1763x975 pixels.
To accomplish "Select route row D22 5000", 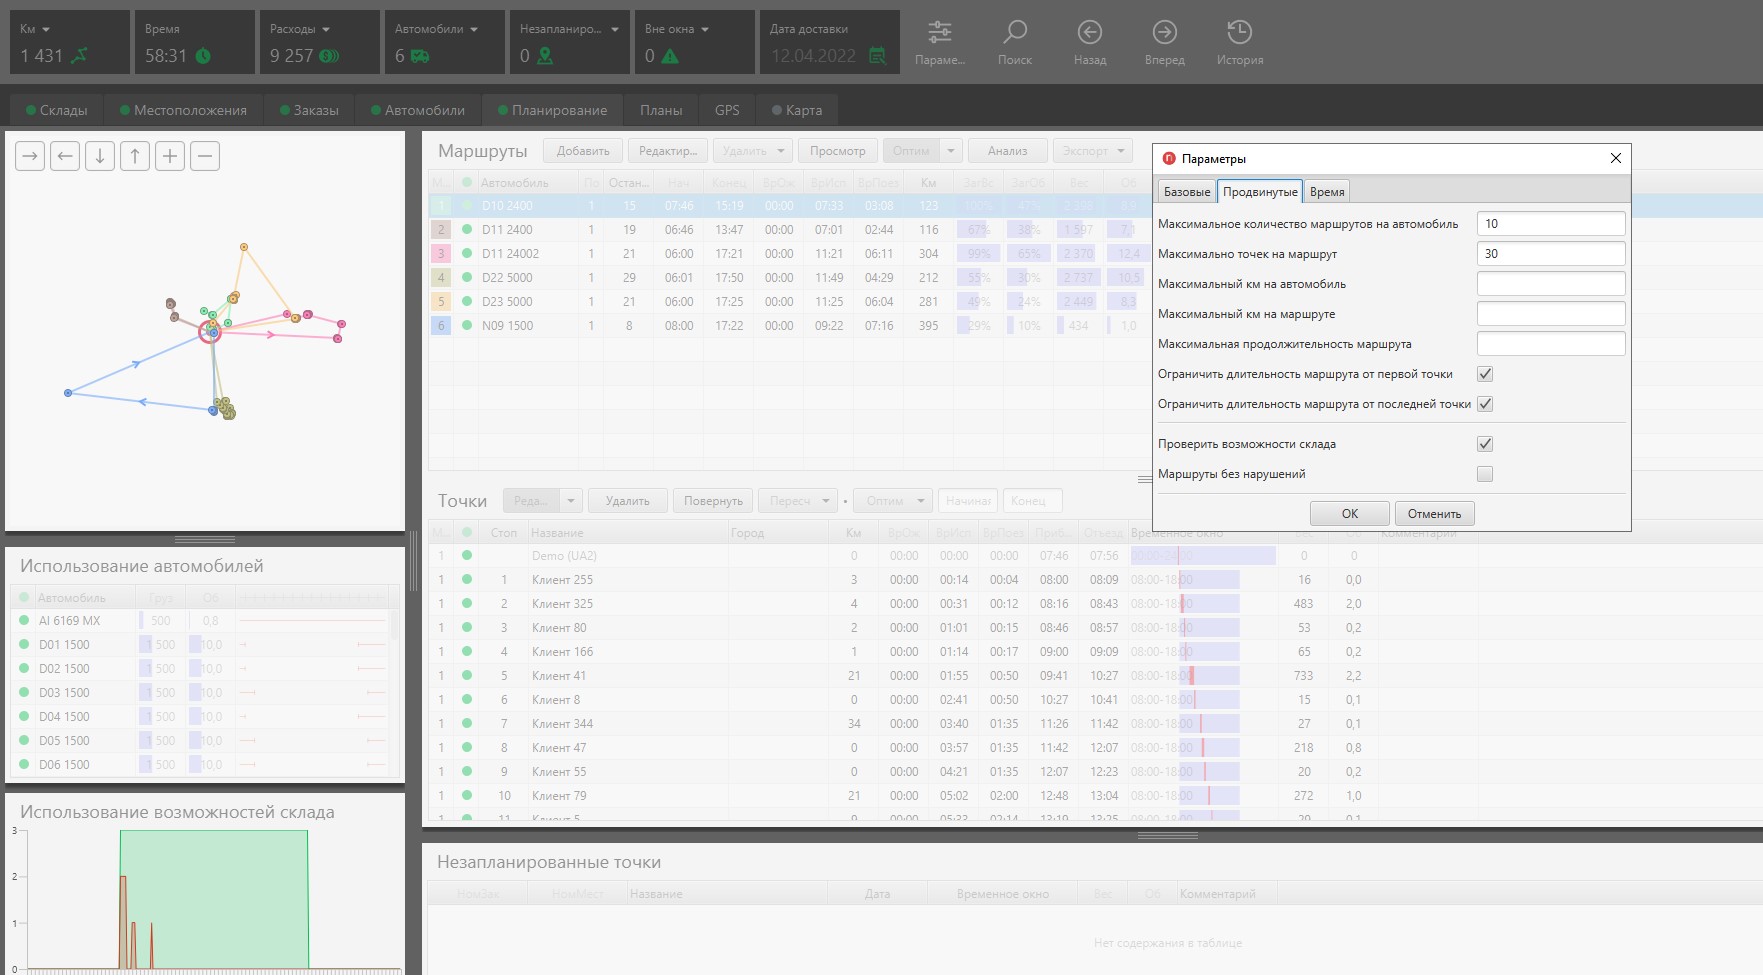I will pyautogui.click(x=790, y=278).
